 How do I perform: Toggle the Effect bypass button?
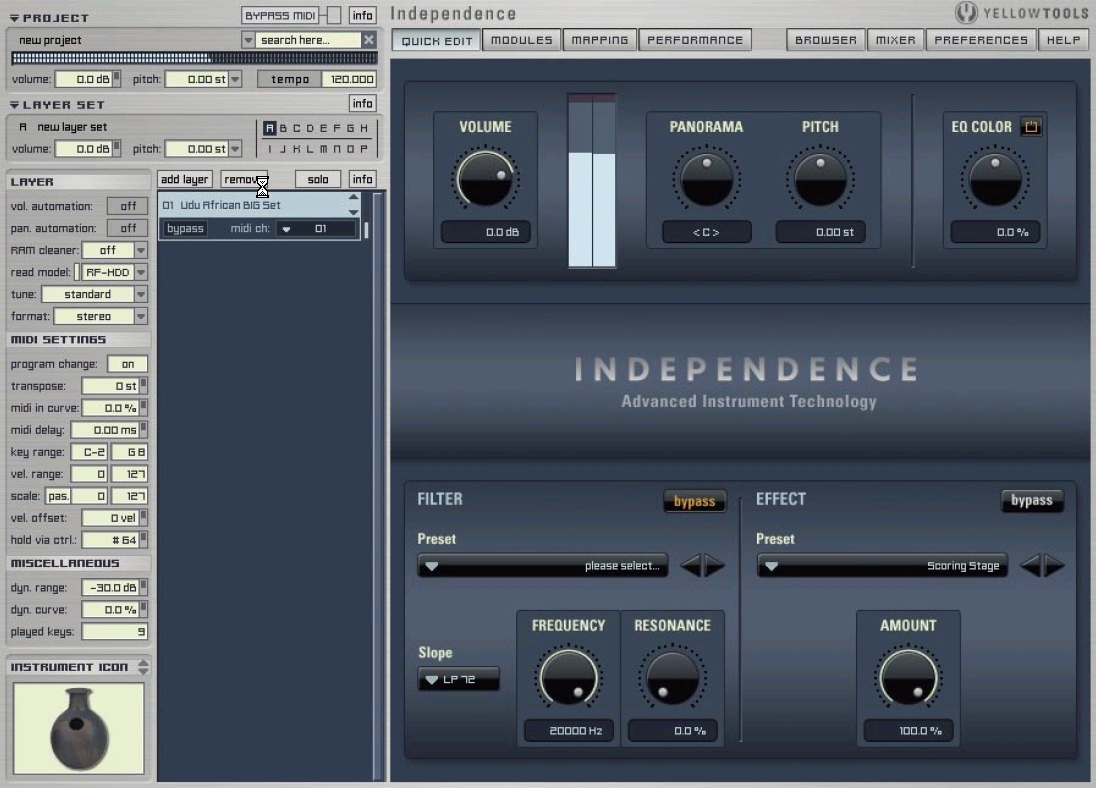1032,500
